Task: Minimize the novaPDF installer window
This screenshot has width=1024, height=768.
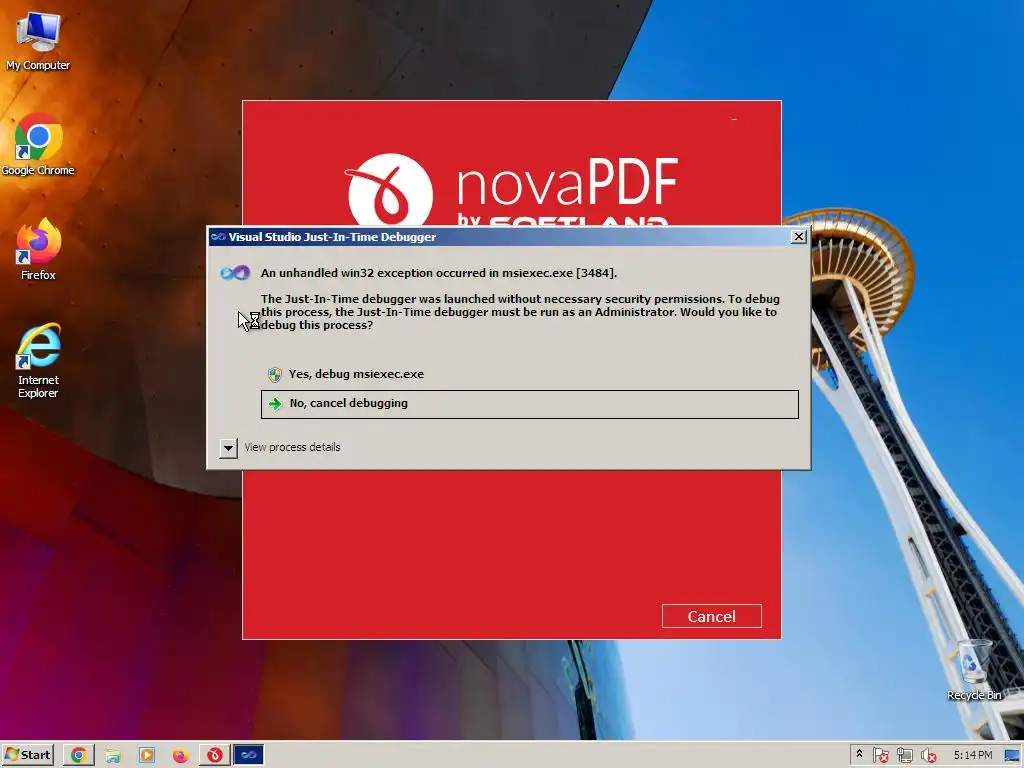Action: 734,120
